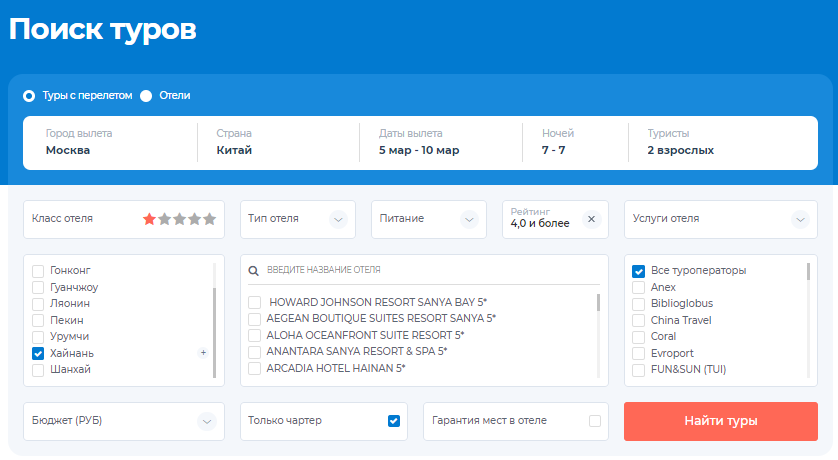This screenshot has height=460, width=838.
Task: Check the China Travel tour operator
Action: [638, 321]
